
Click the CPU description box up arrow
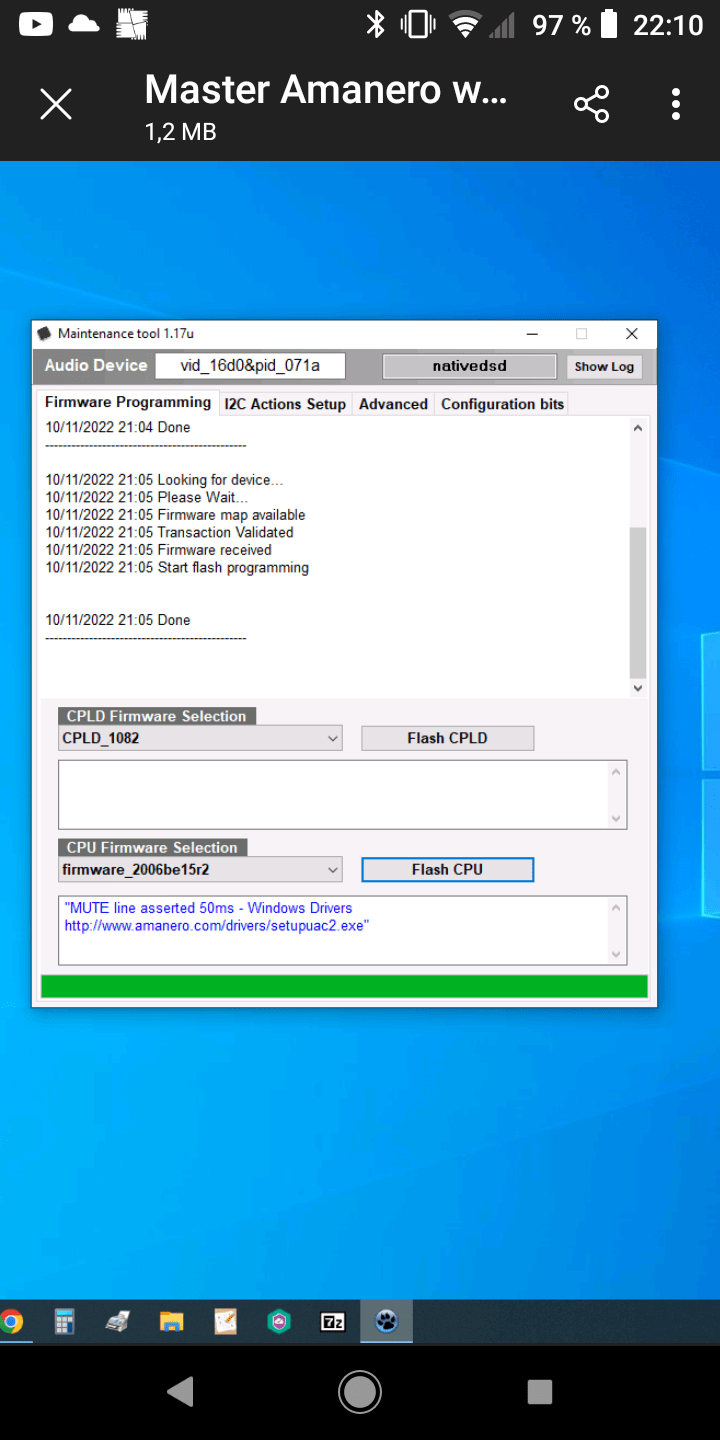click(x=617, y=907)
